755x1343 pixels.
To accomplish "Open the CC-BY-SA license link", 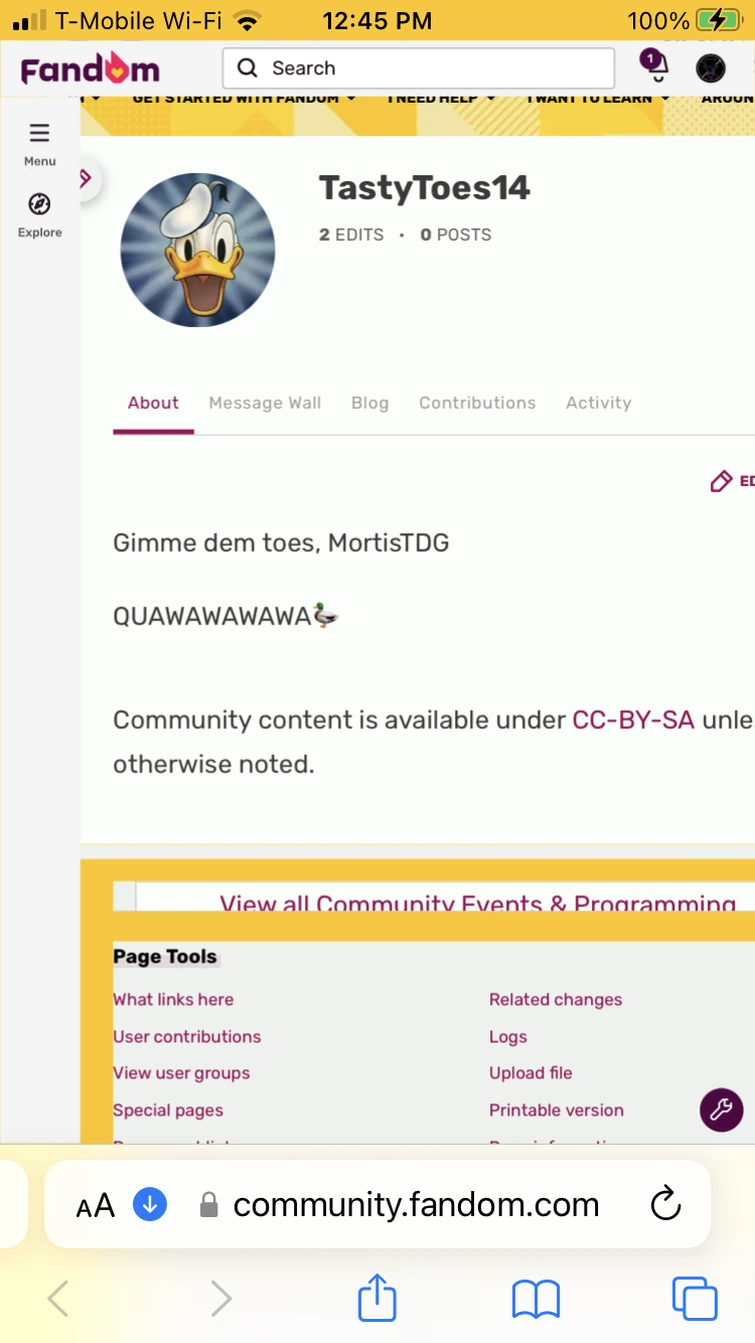I will tap(633, 720).
